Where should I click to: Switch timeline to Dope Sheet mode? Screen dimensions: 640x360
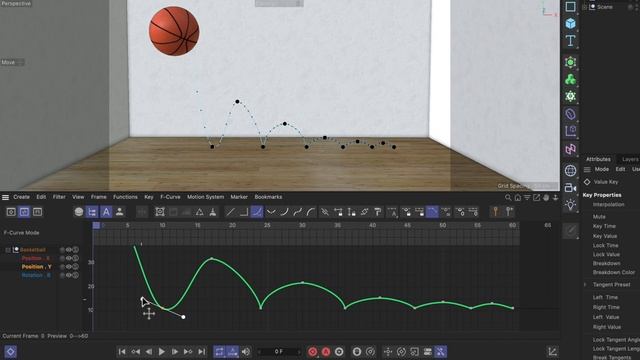click(x=11, y=212)
